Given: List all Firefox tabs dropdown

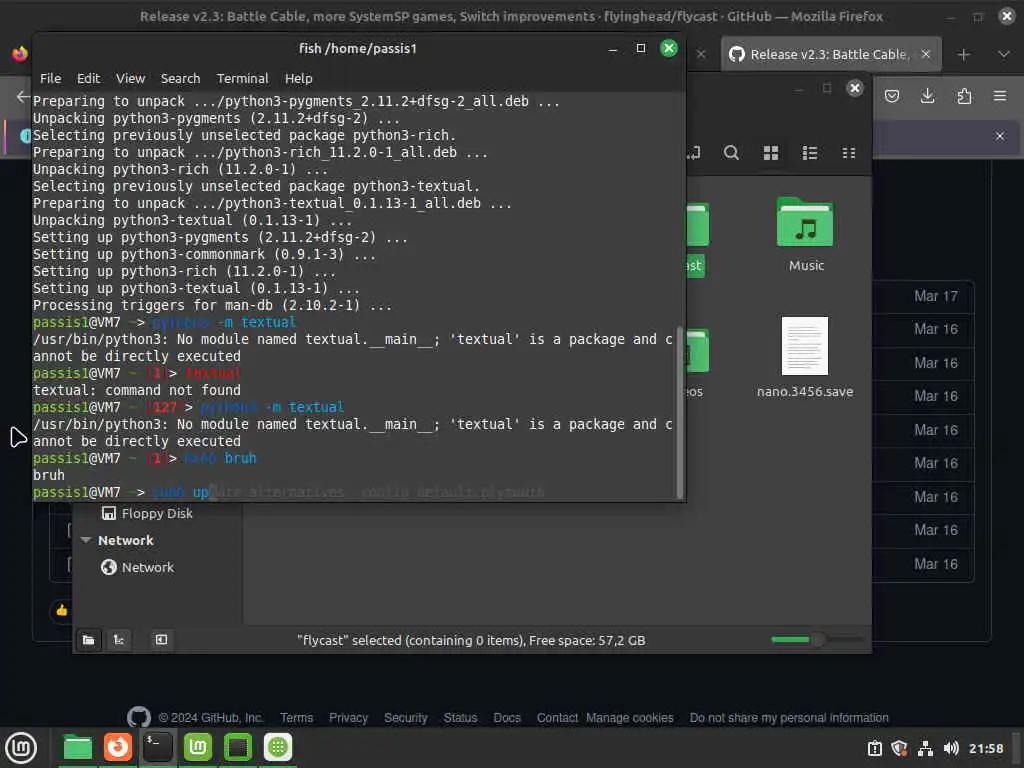Looking at the screenshot, I should click(x=1004, y=55).
